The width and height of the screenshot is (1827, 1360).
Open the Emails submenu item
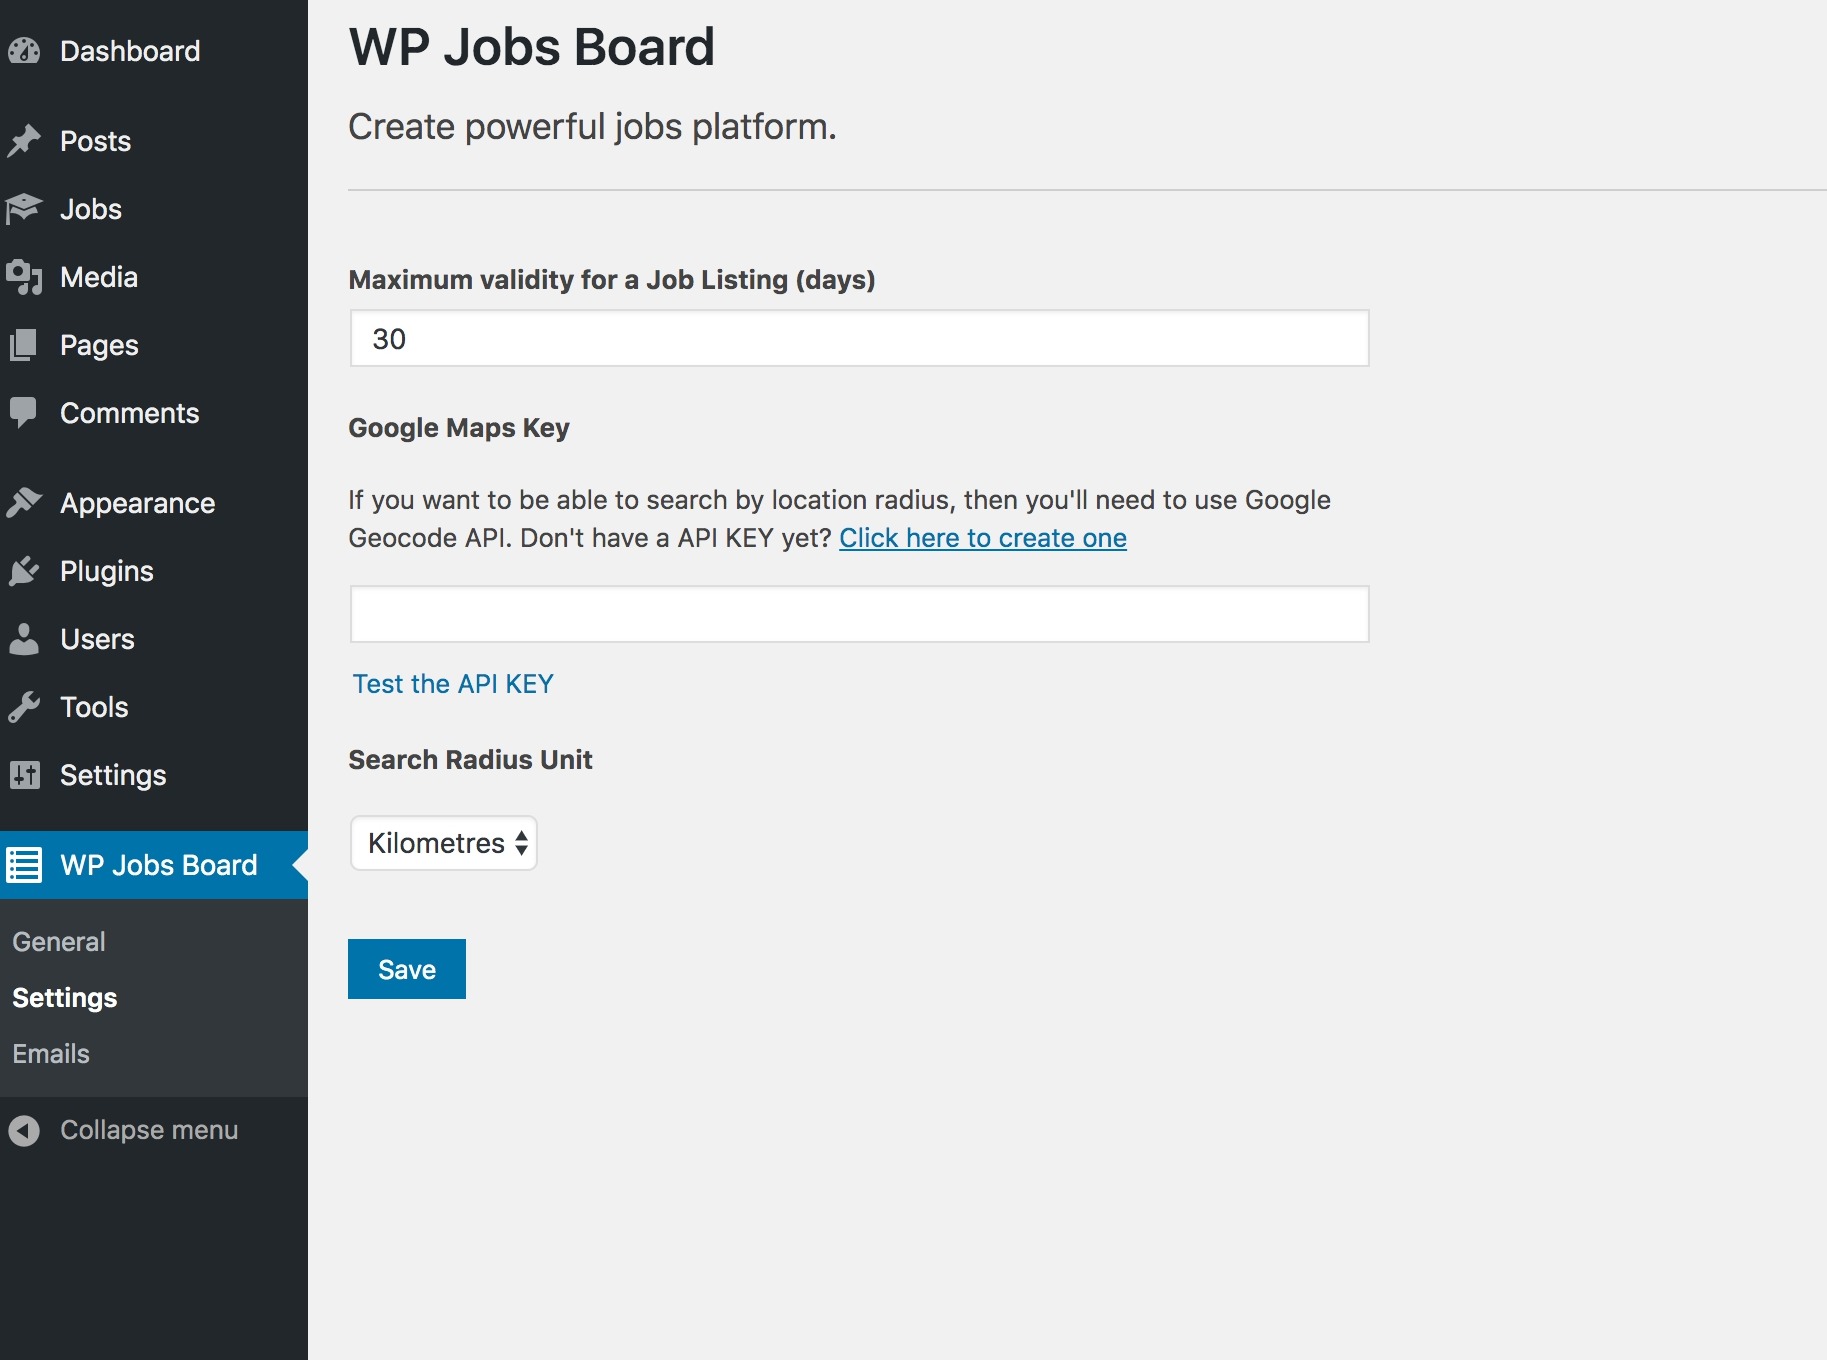(51, 1054)
